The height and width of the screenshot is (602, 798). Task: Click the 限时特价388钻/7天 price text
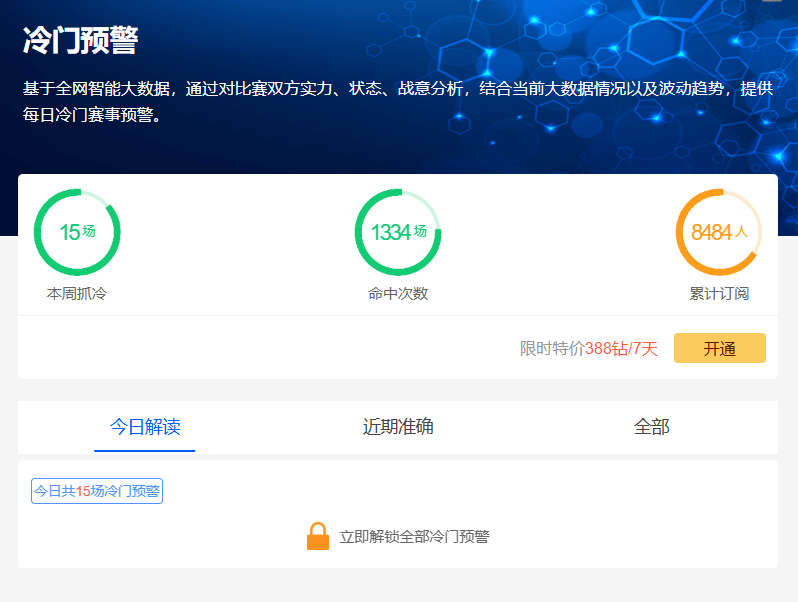click(x=589, y=349)
